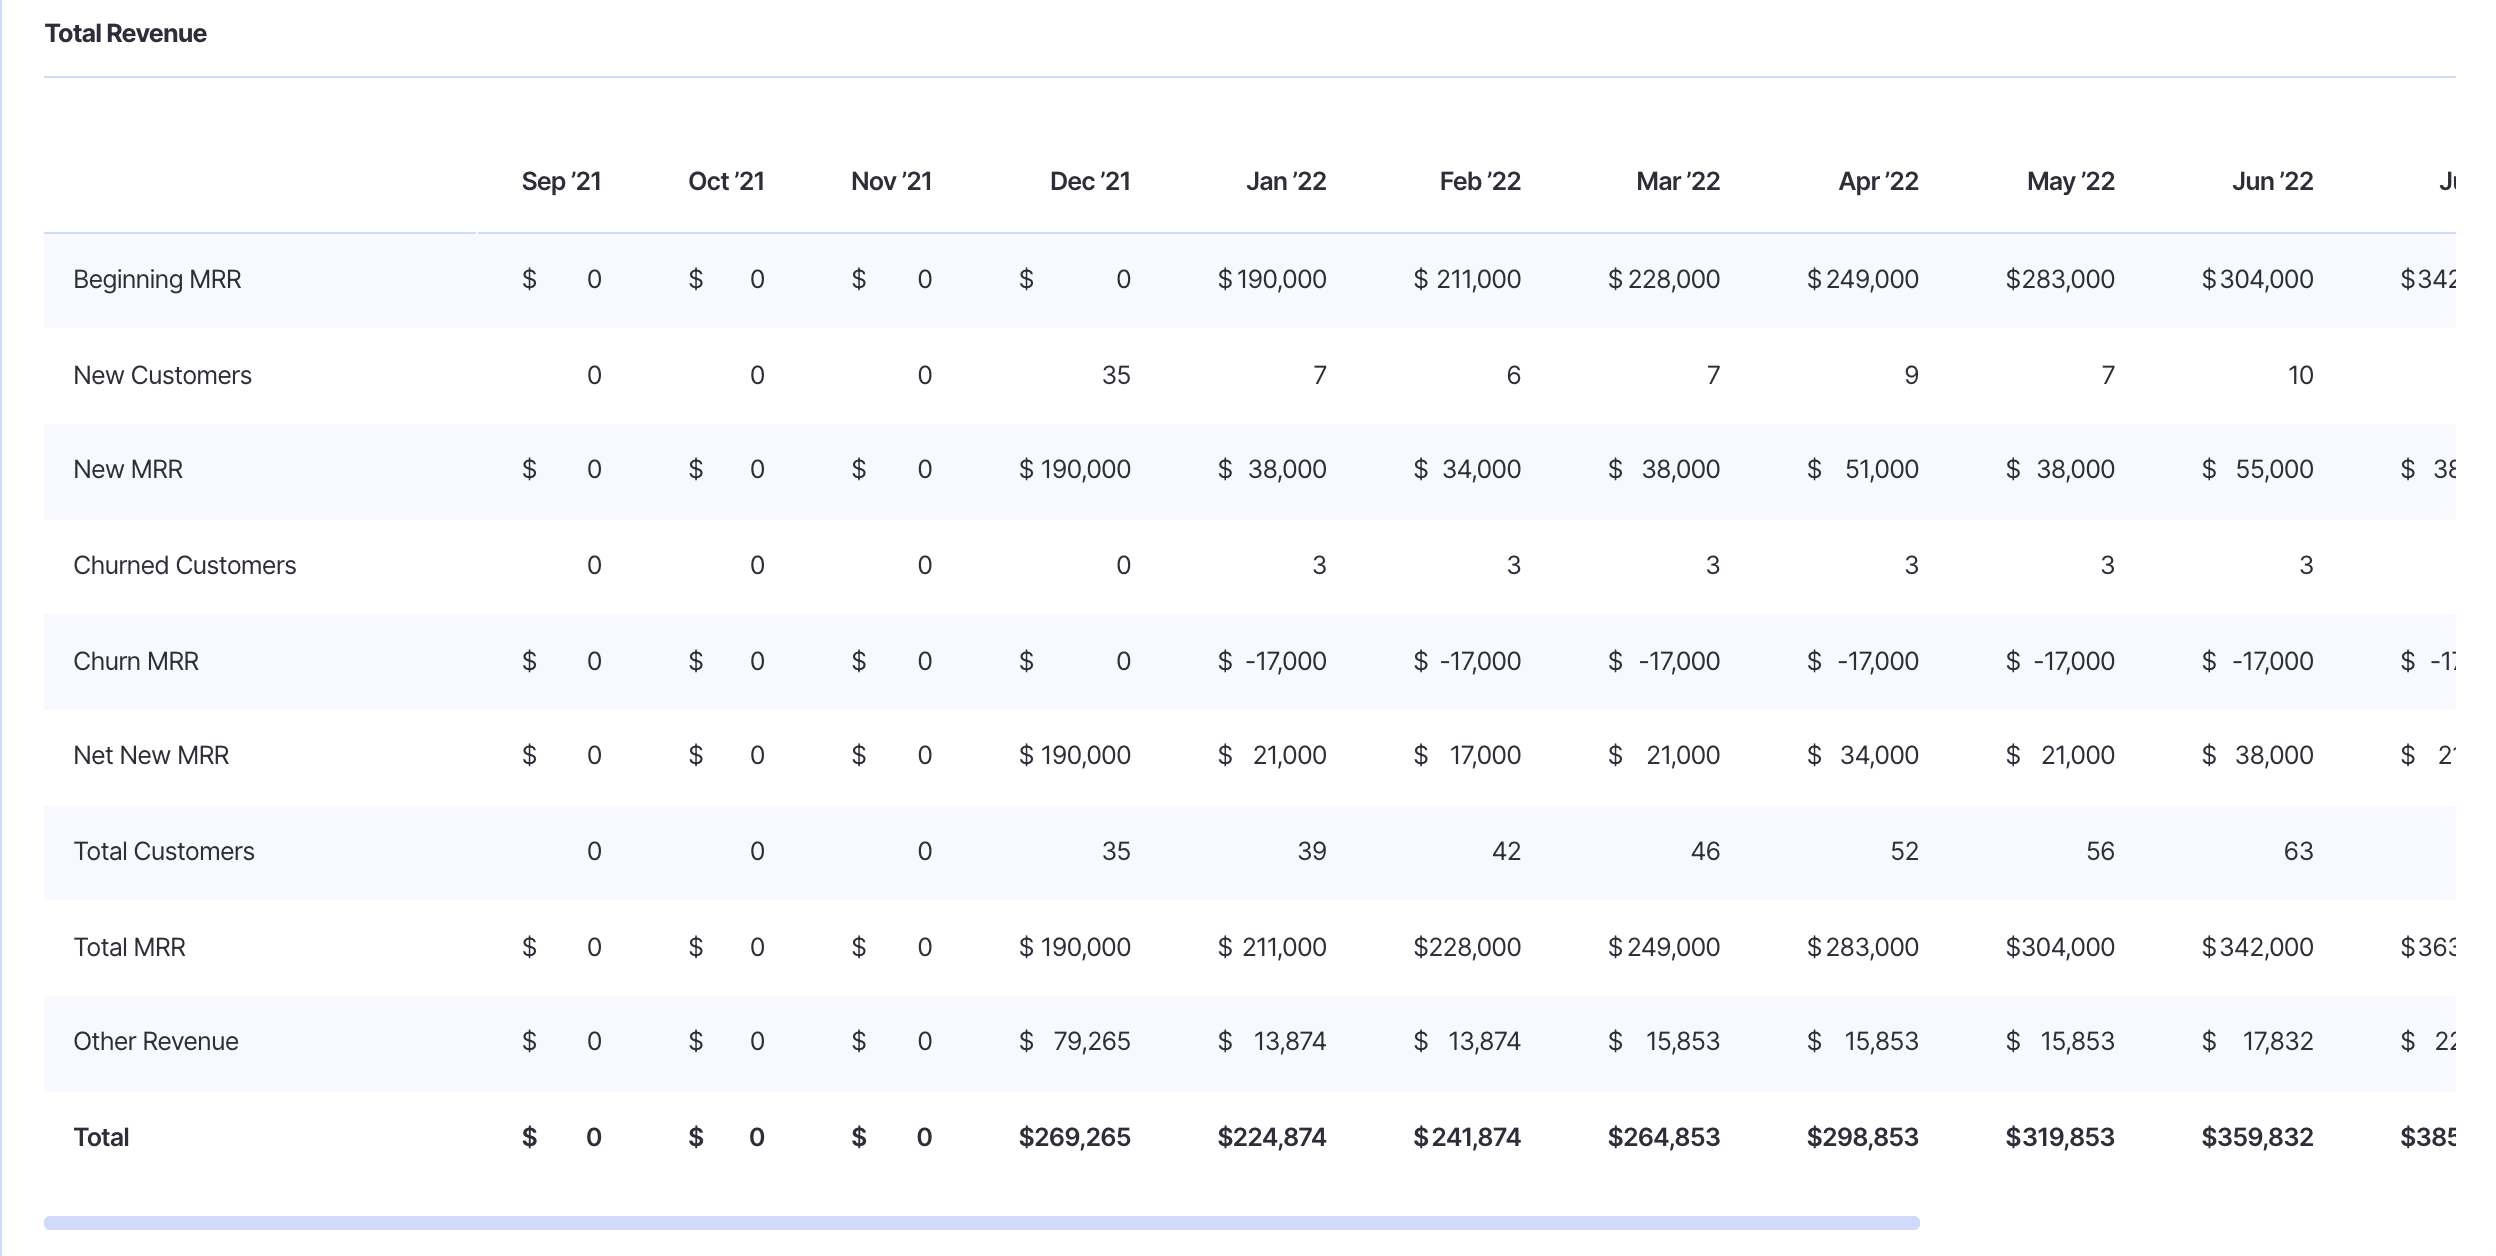Select the Beginning MRR row label

pos(157,280)
